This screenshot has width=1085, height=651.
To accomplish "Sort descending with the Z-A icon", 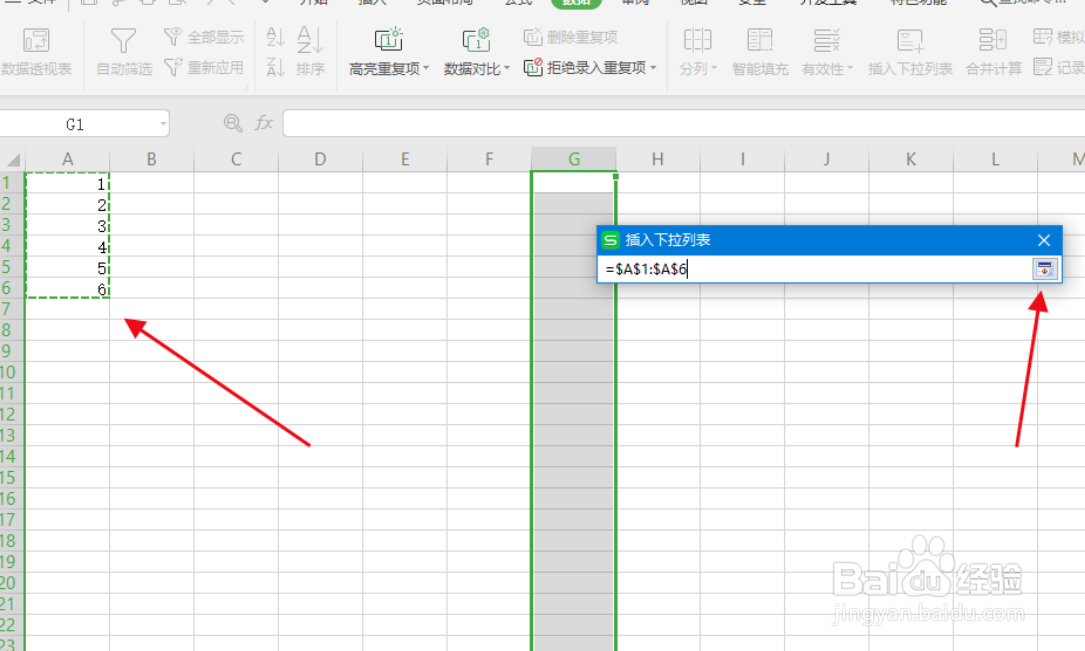I will click(275, 67).
